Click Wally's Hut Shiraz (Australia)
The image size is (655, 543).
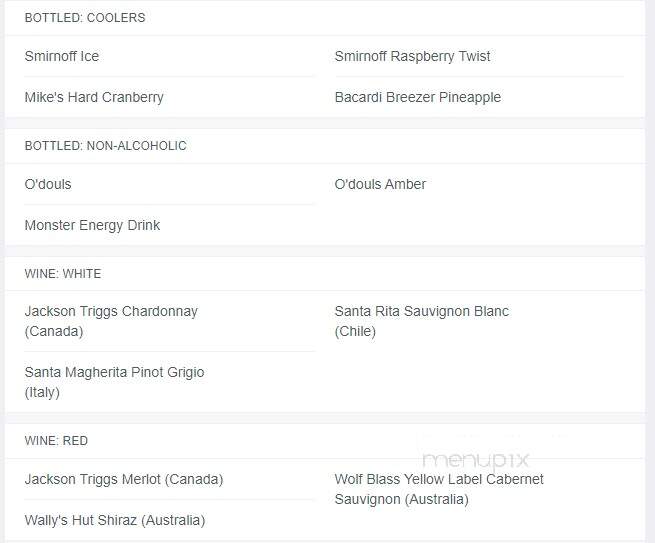[115, 520]
